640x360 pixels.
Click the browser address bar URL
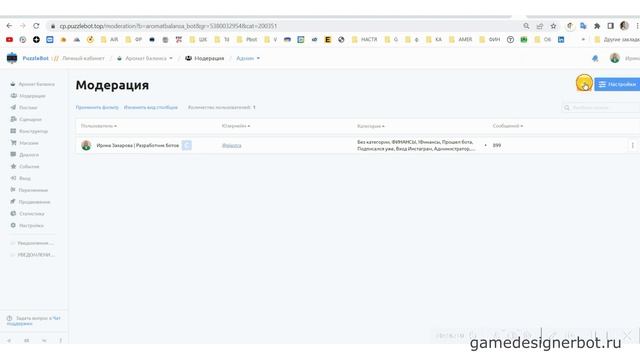coord(168,26)
